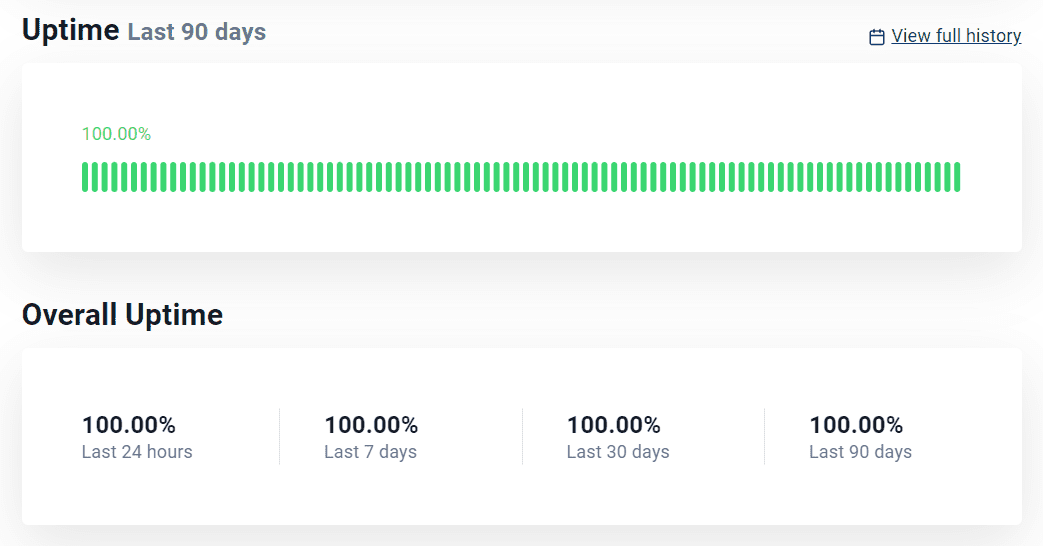Select the 100.00% value in Last 90 days column

(856, 425)
